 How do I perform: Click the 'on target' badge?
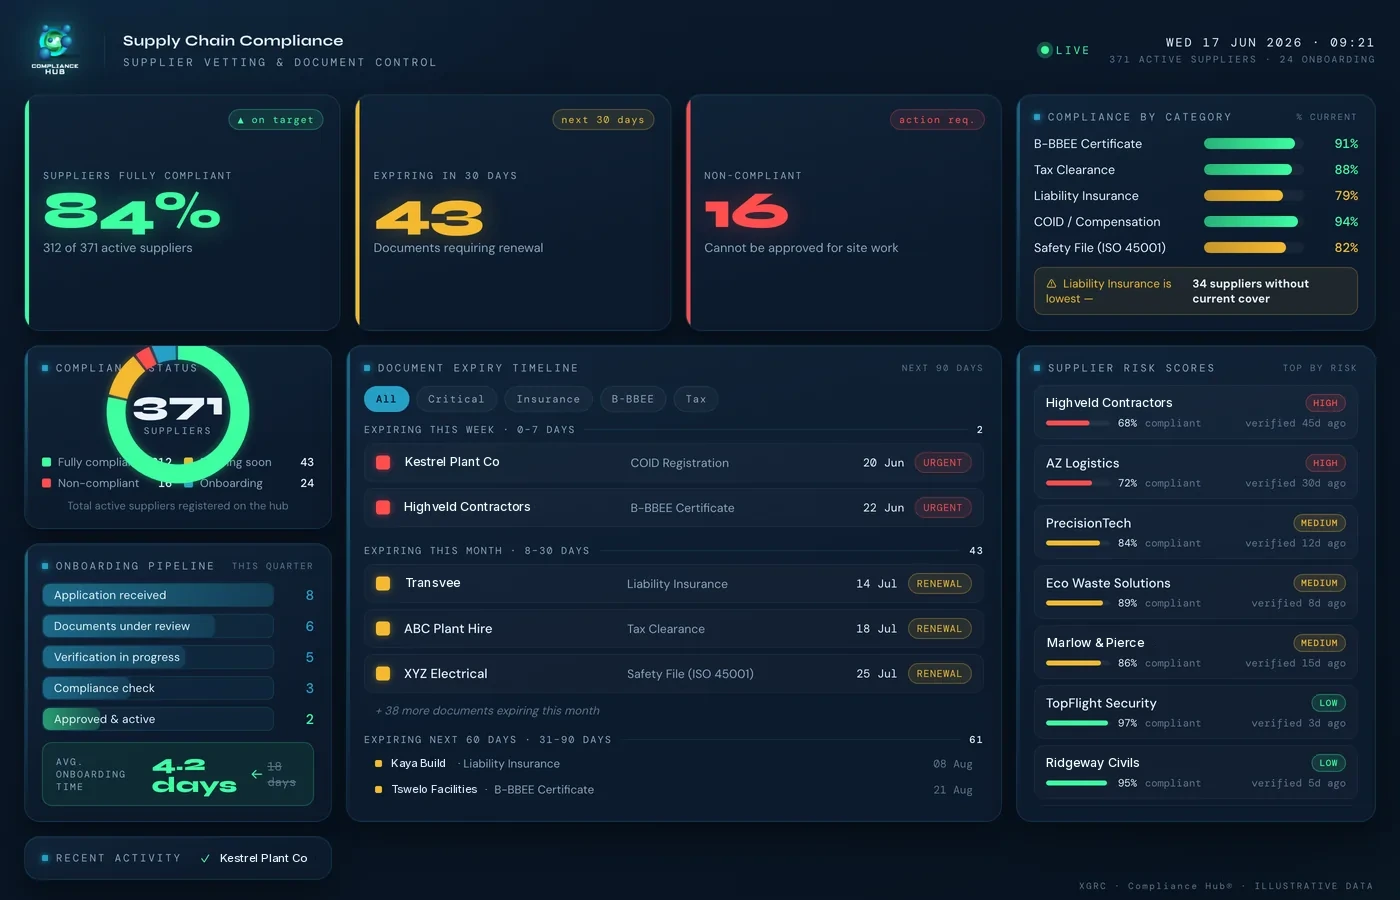(276, 120)
